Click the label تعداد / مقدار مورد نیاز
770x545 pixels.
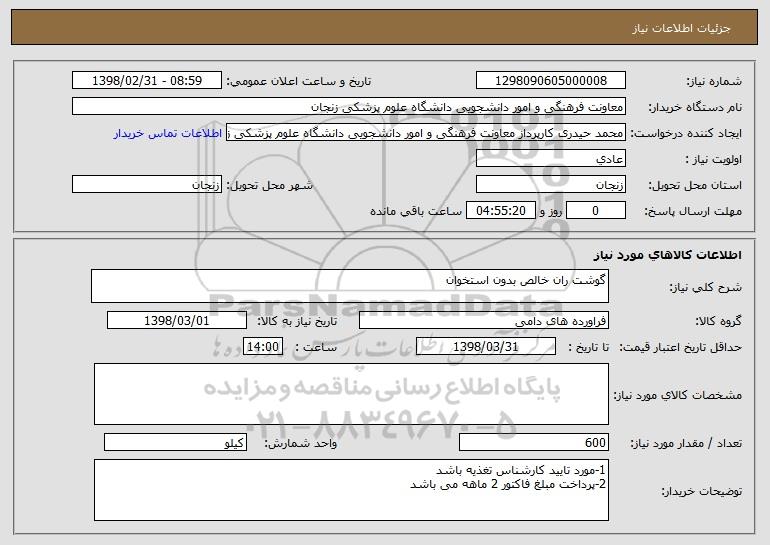click(x=686, y=443)
